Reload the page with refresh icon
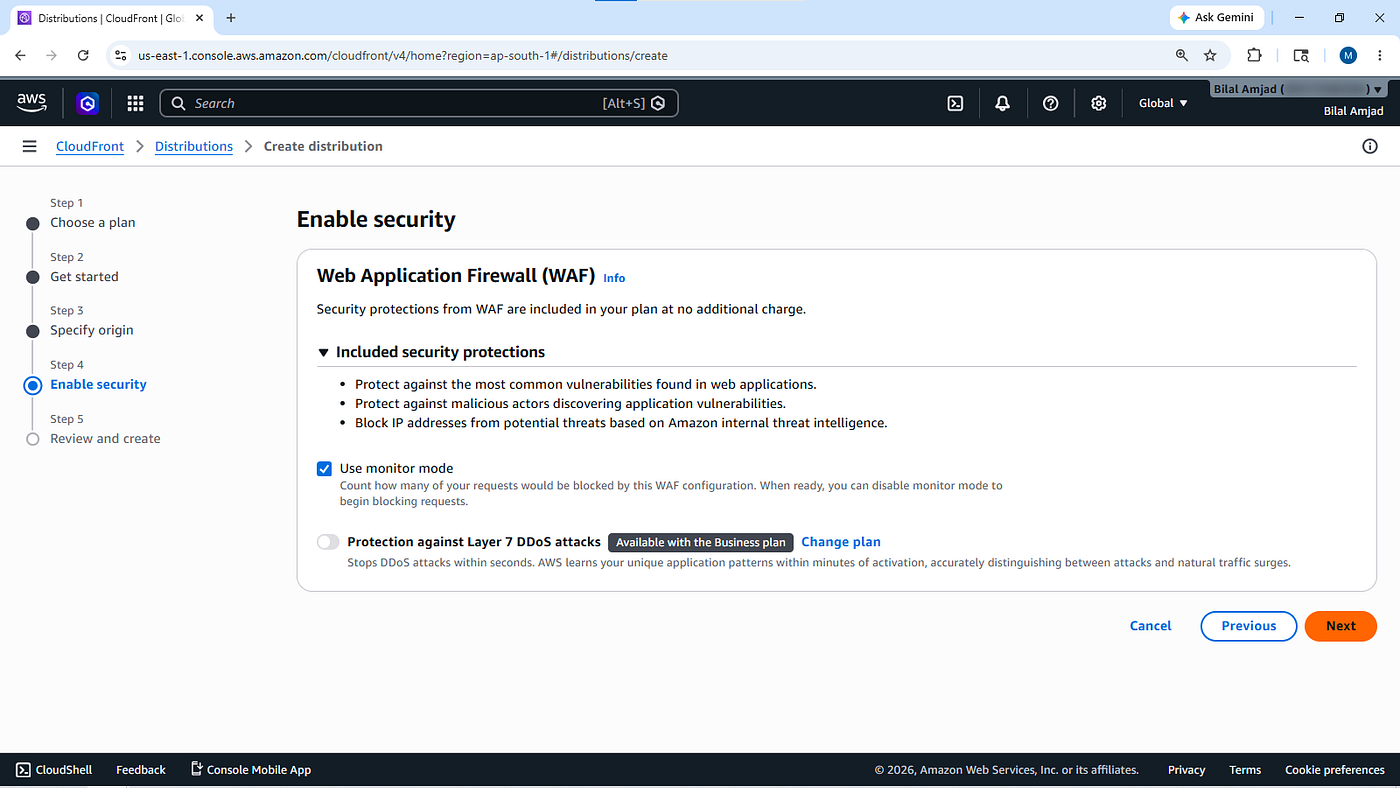This screenshot has width=1400, height=788. (83, 55)
